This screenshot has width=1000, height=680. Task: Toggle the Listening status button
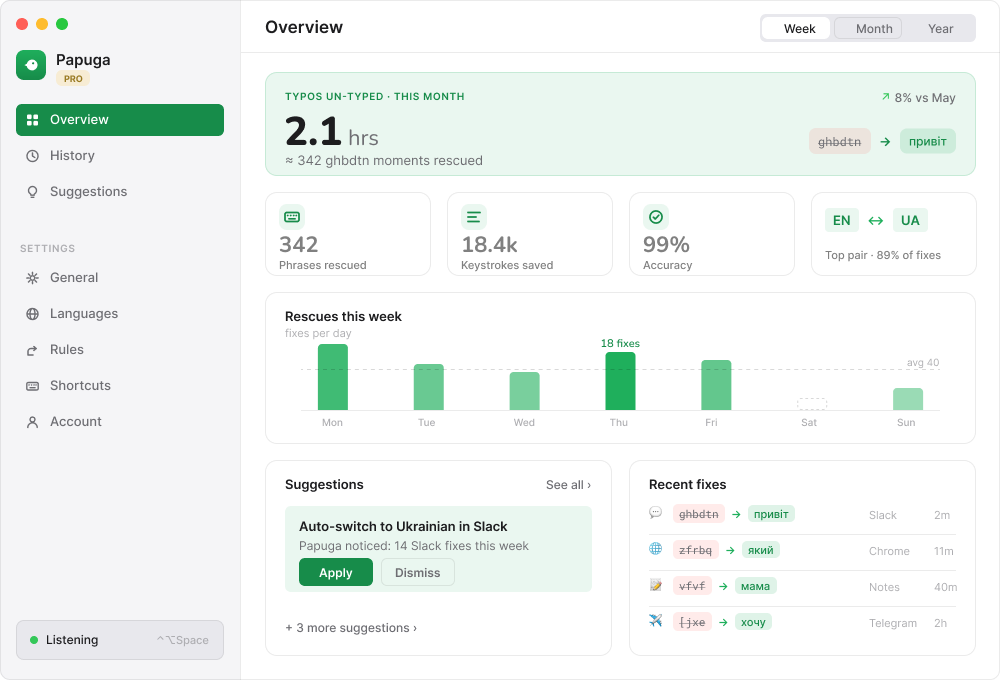[x=120, y=640]
